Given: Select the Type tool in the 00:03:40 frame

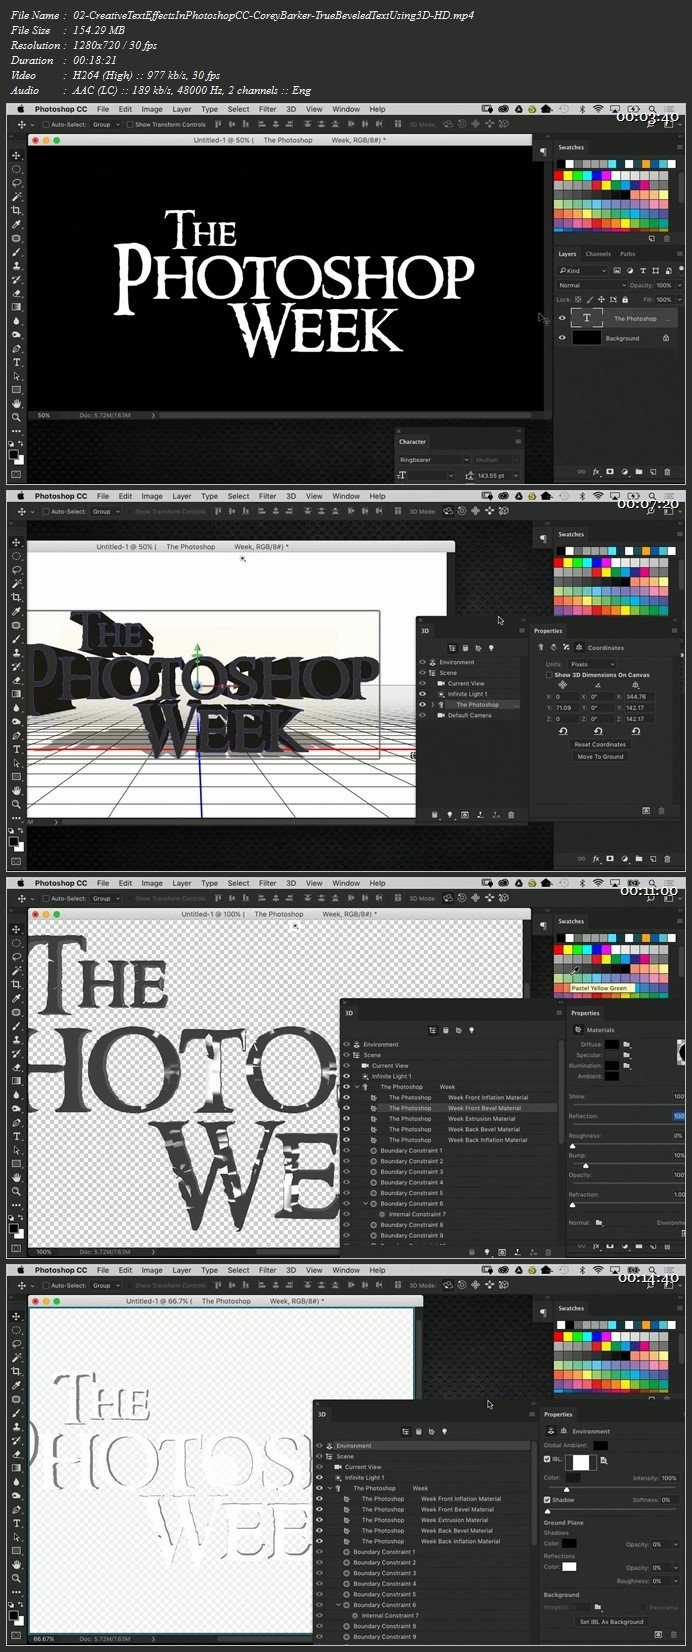Looking at the screenshot, I should click(16, 362).
